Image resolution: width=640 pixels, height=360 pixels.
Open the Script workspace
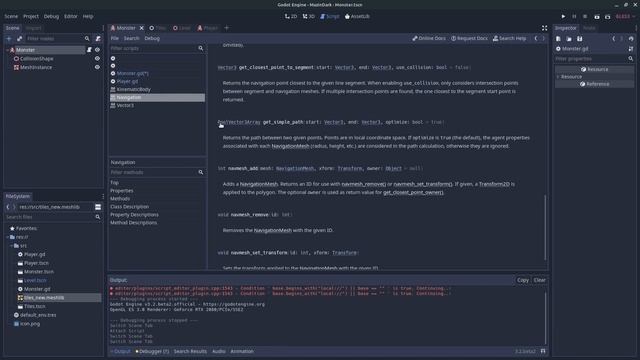point(330,16)
